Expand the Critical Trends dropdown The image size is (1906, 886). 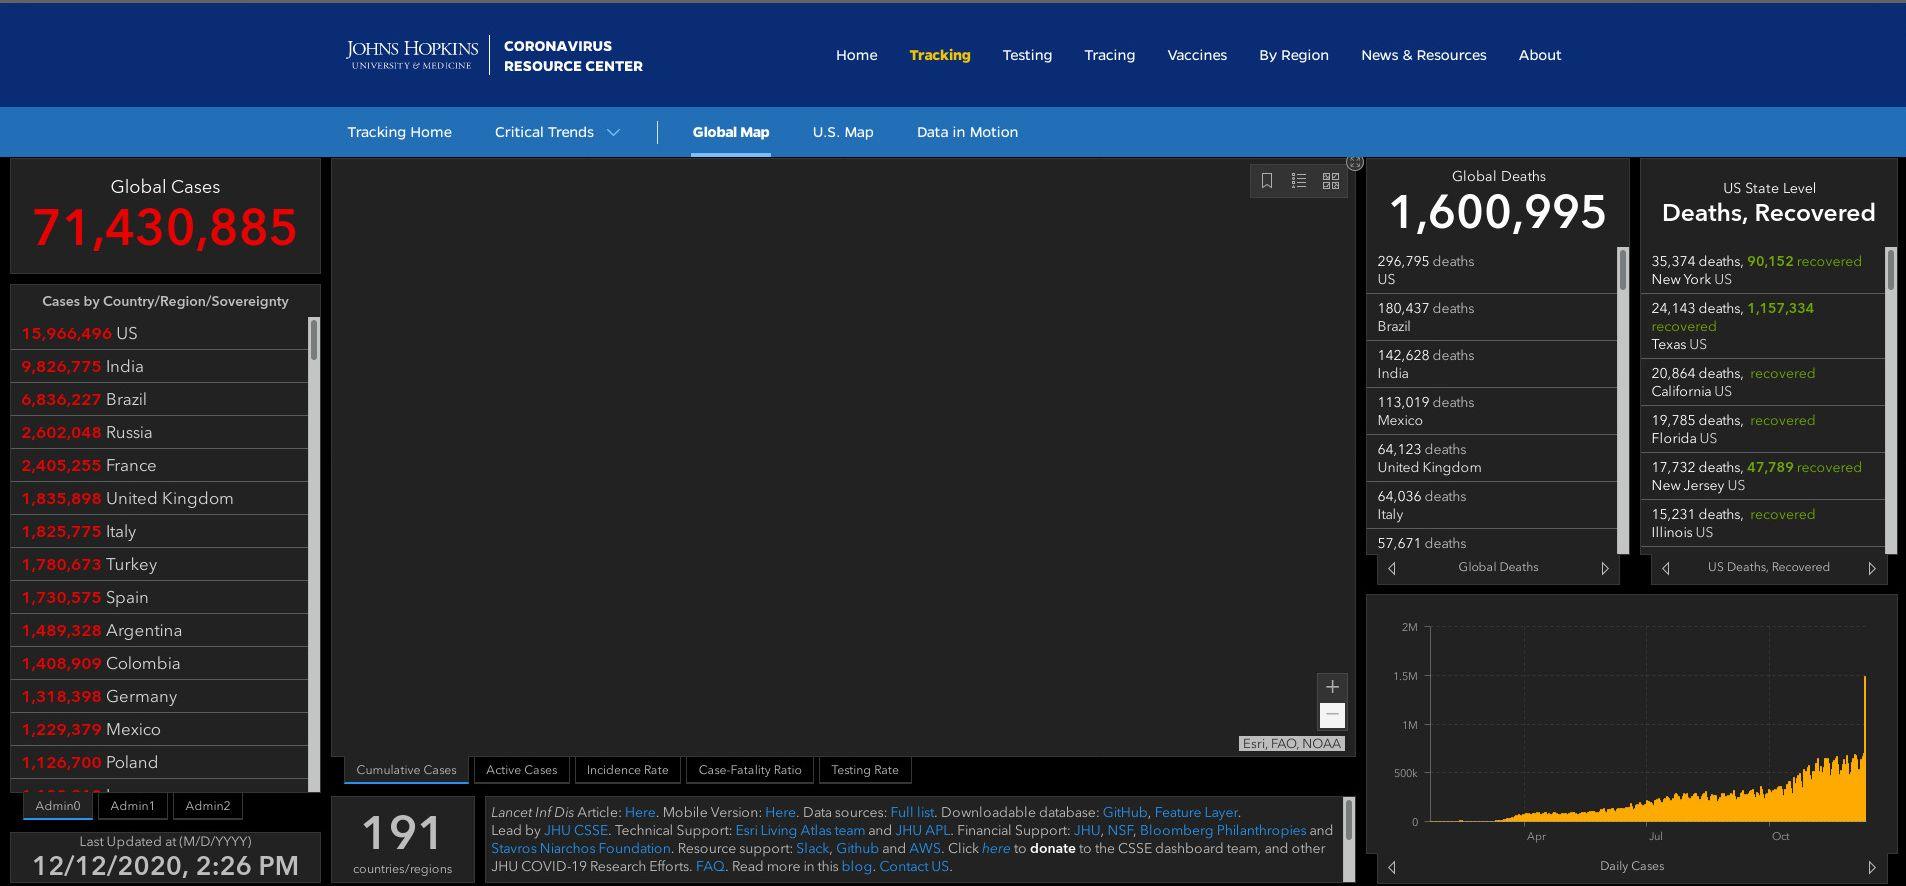coord(557,132)
